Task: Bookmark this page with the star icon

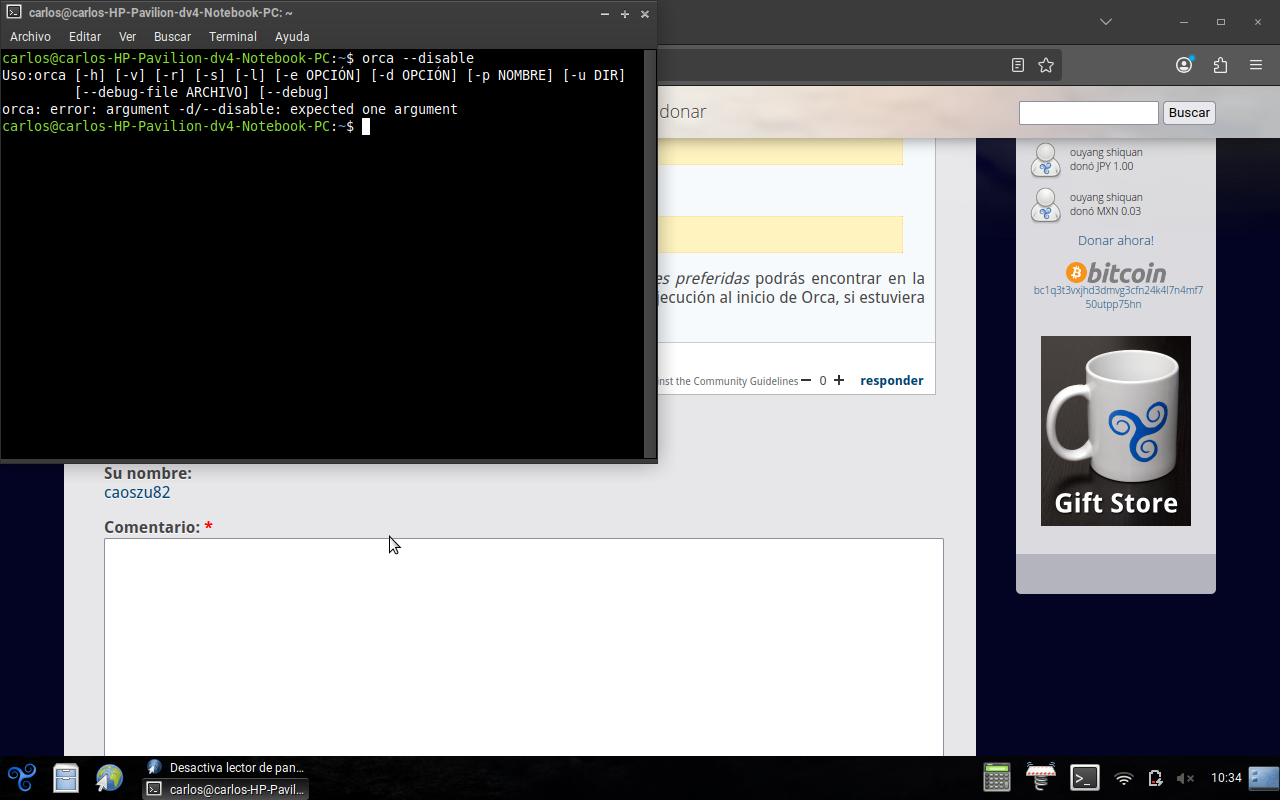Action: tap(1046, 65)
